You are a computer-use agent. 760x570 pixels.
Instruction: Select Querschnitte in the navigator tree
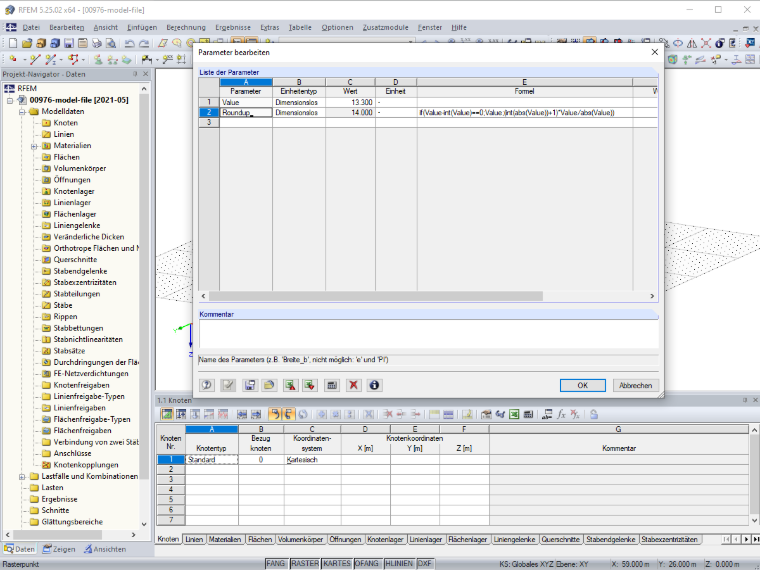coord(75,260)
